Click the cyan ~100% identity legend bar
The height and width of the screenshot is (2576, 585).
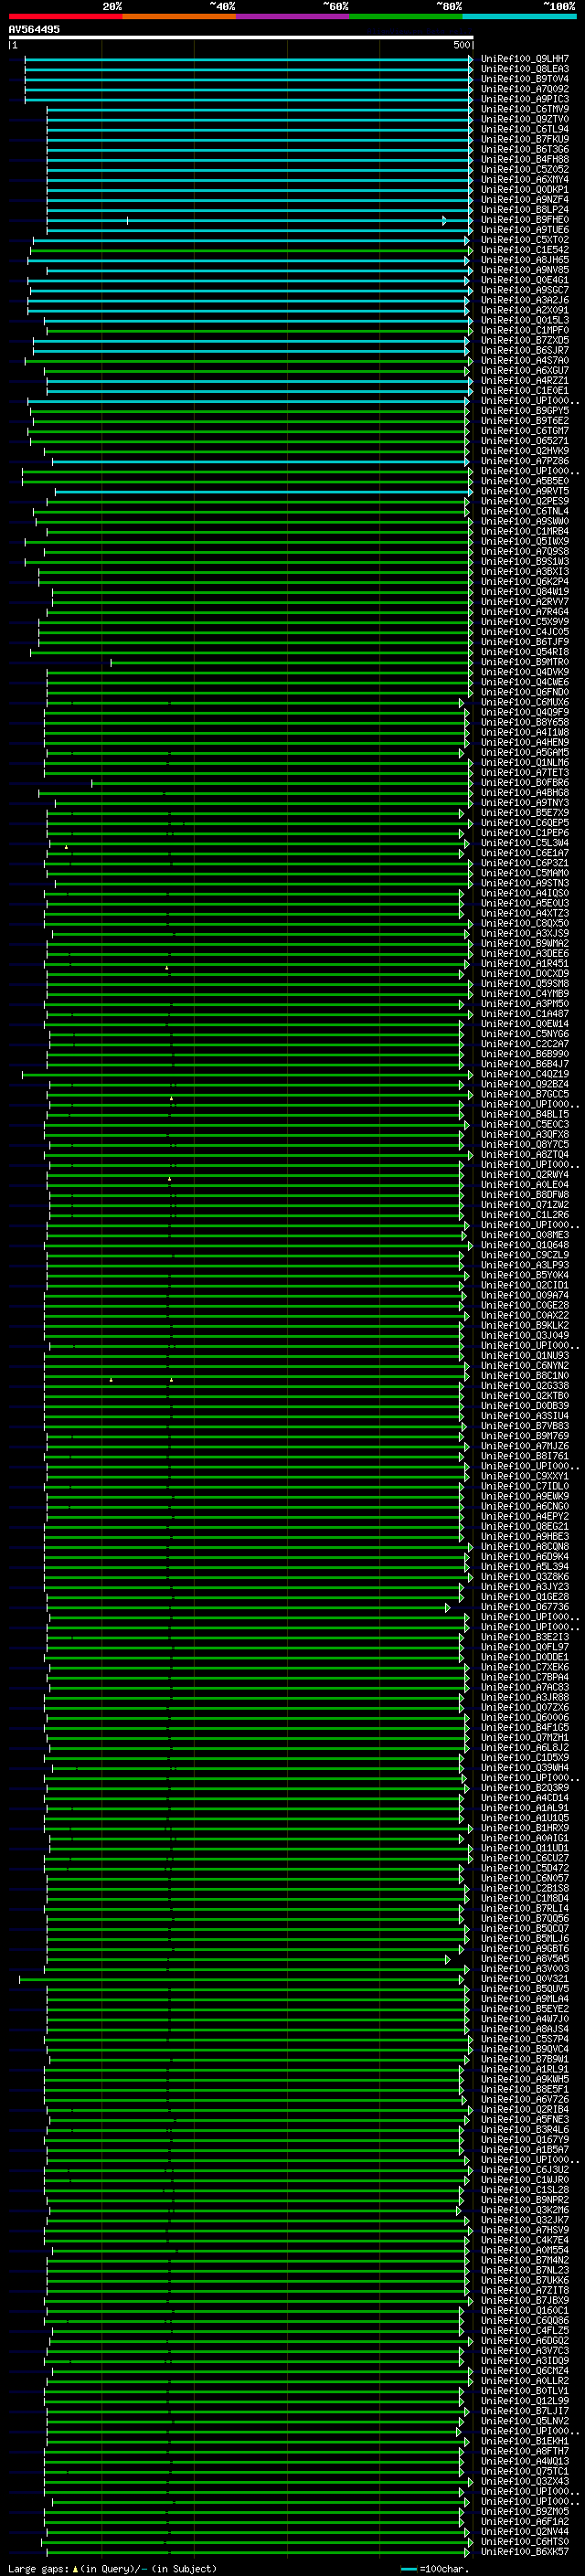tap(519, 16)
